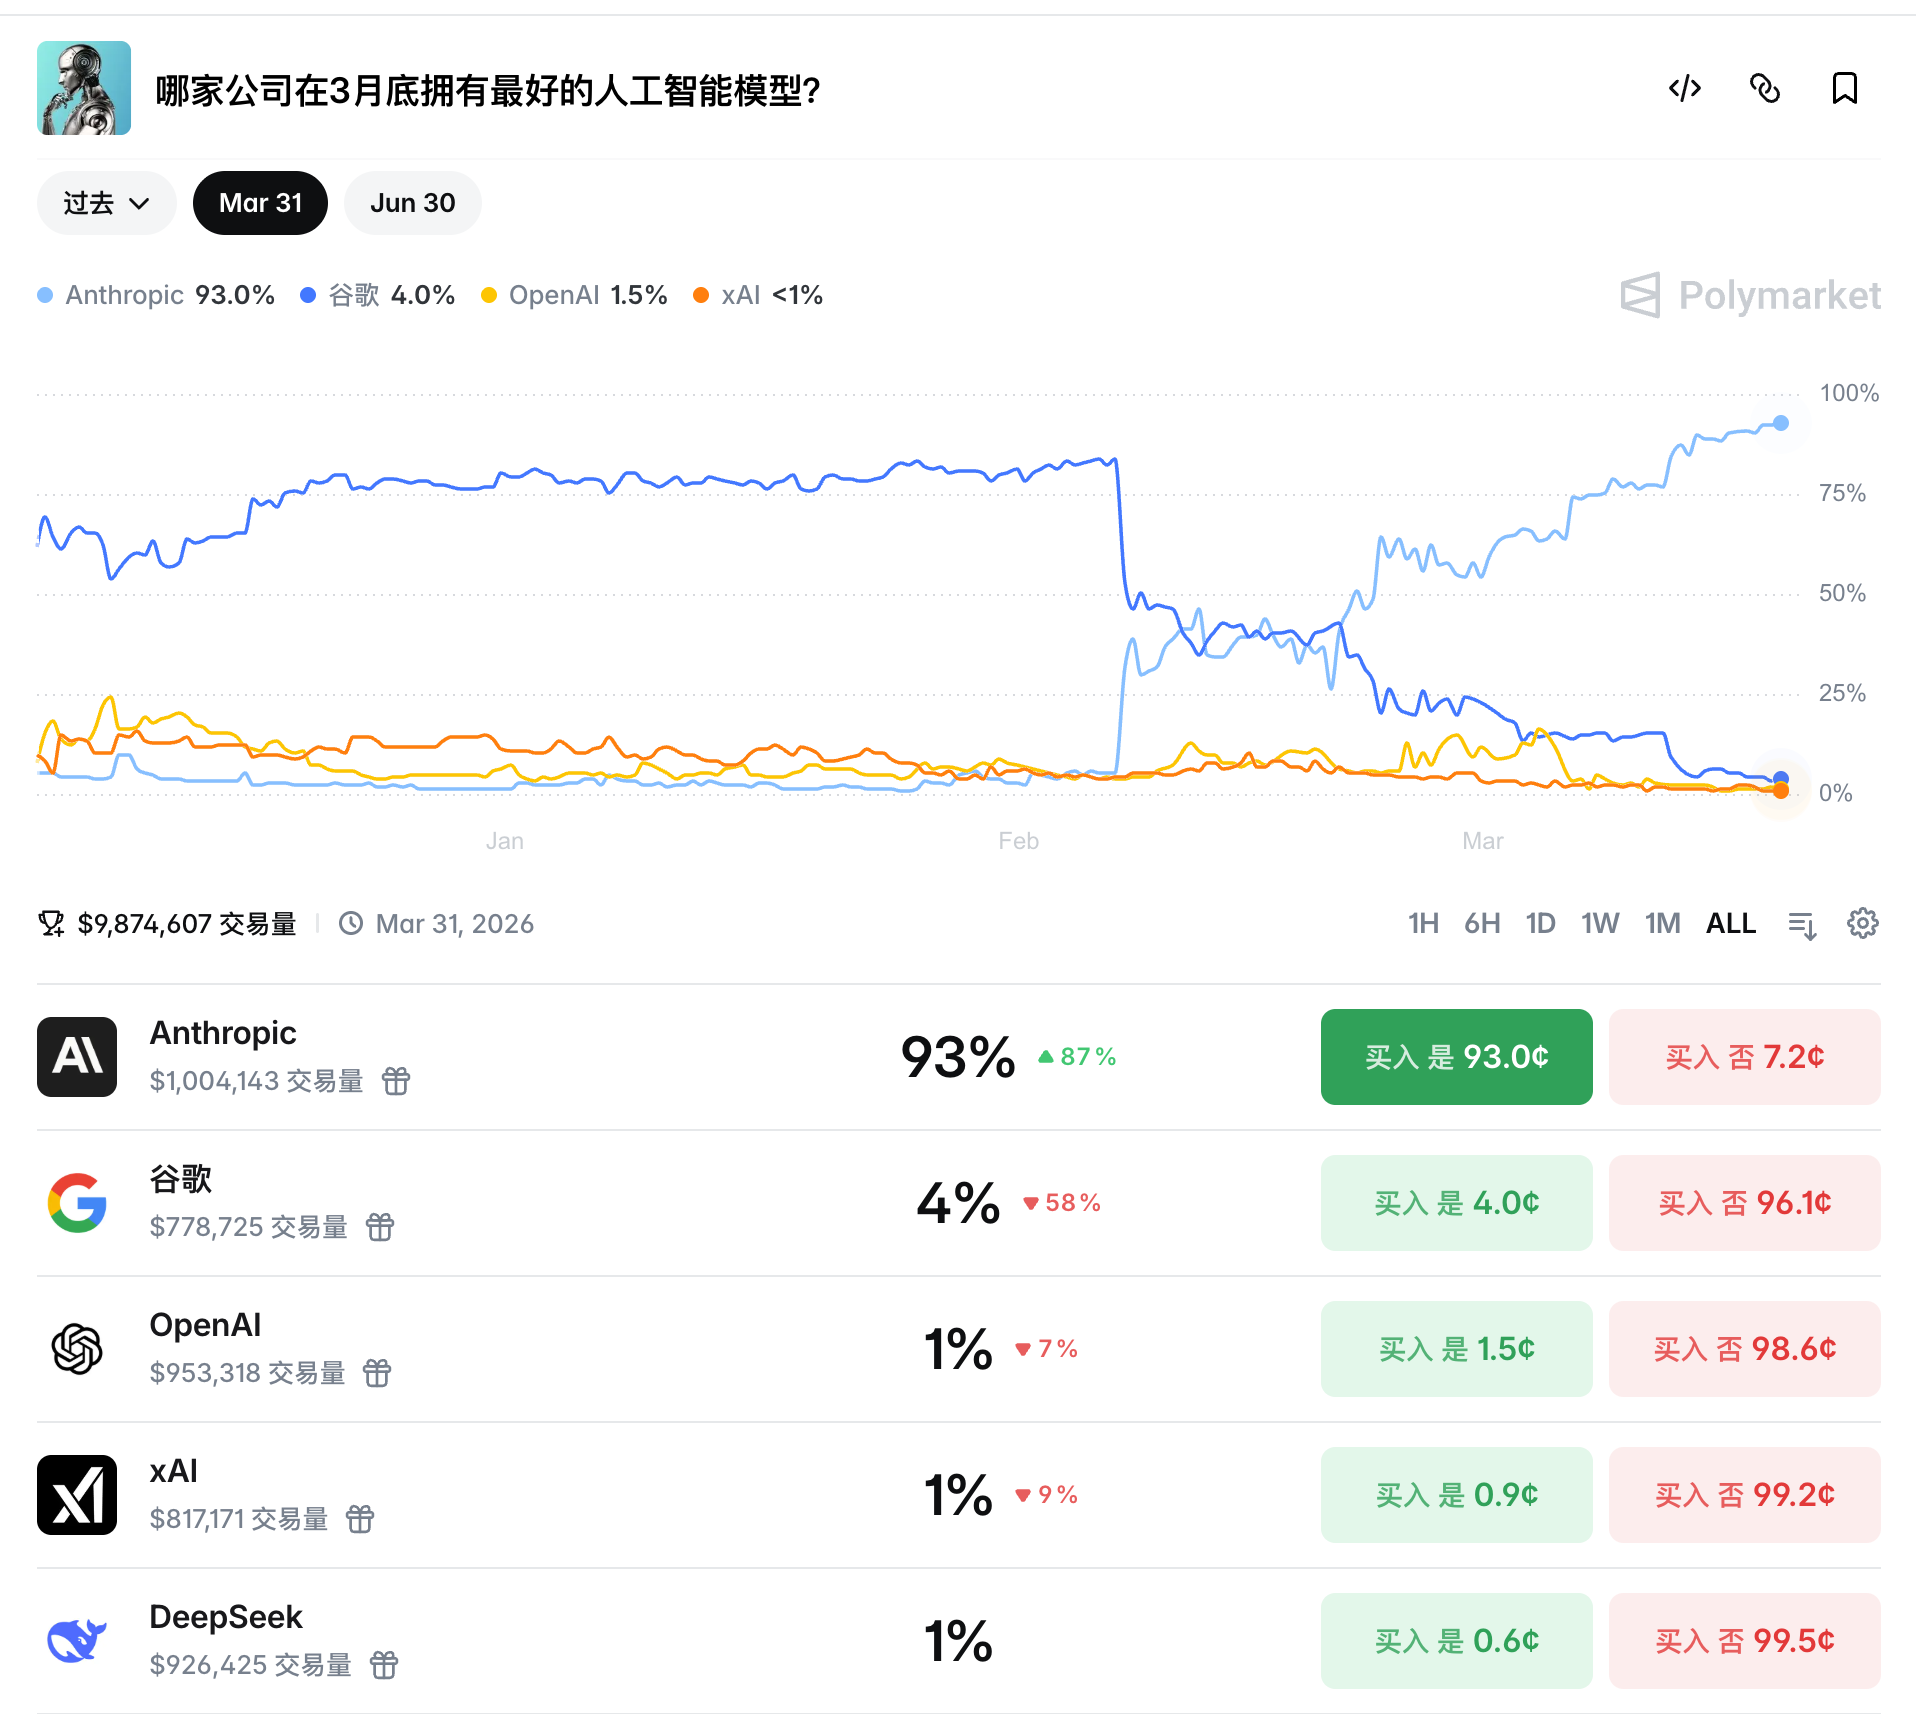Click the chart sort/filter icon

tap(1802, 925)
